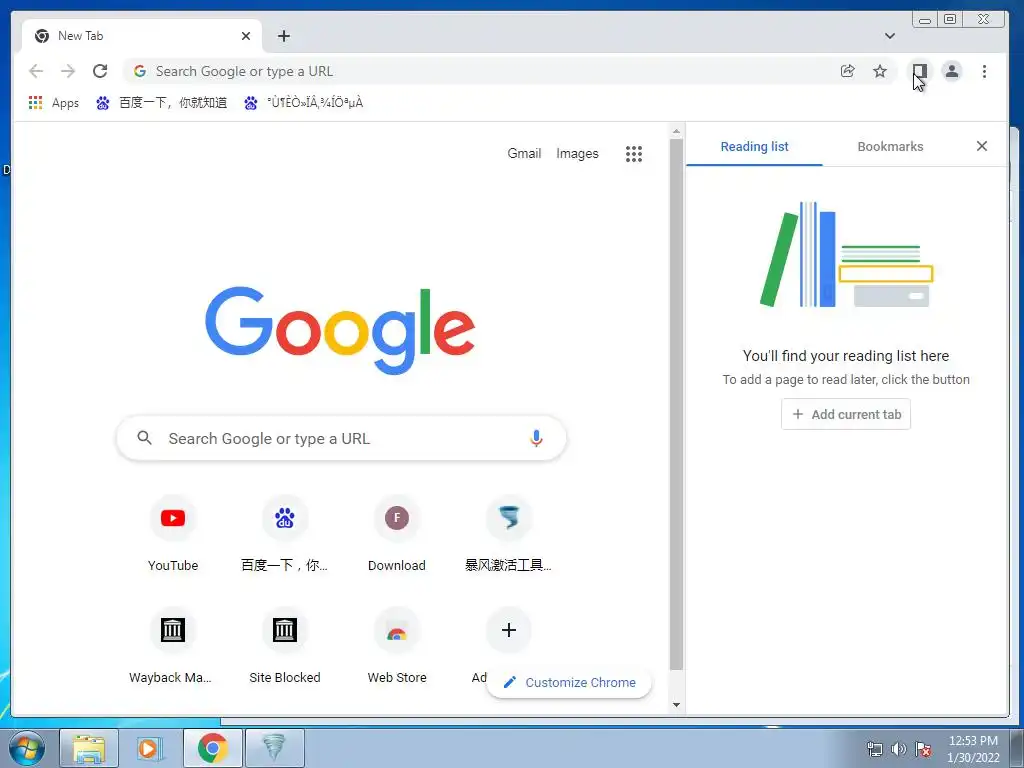This screenshot has width=1024, height=768.
Task: Open a new tab with plus button
Action: click(283, 36)
